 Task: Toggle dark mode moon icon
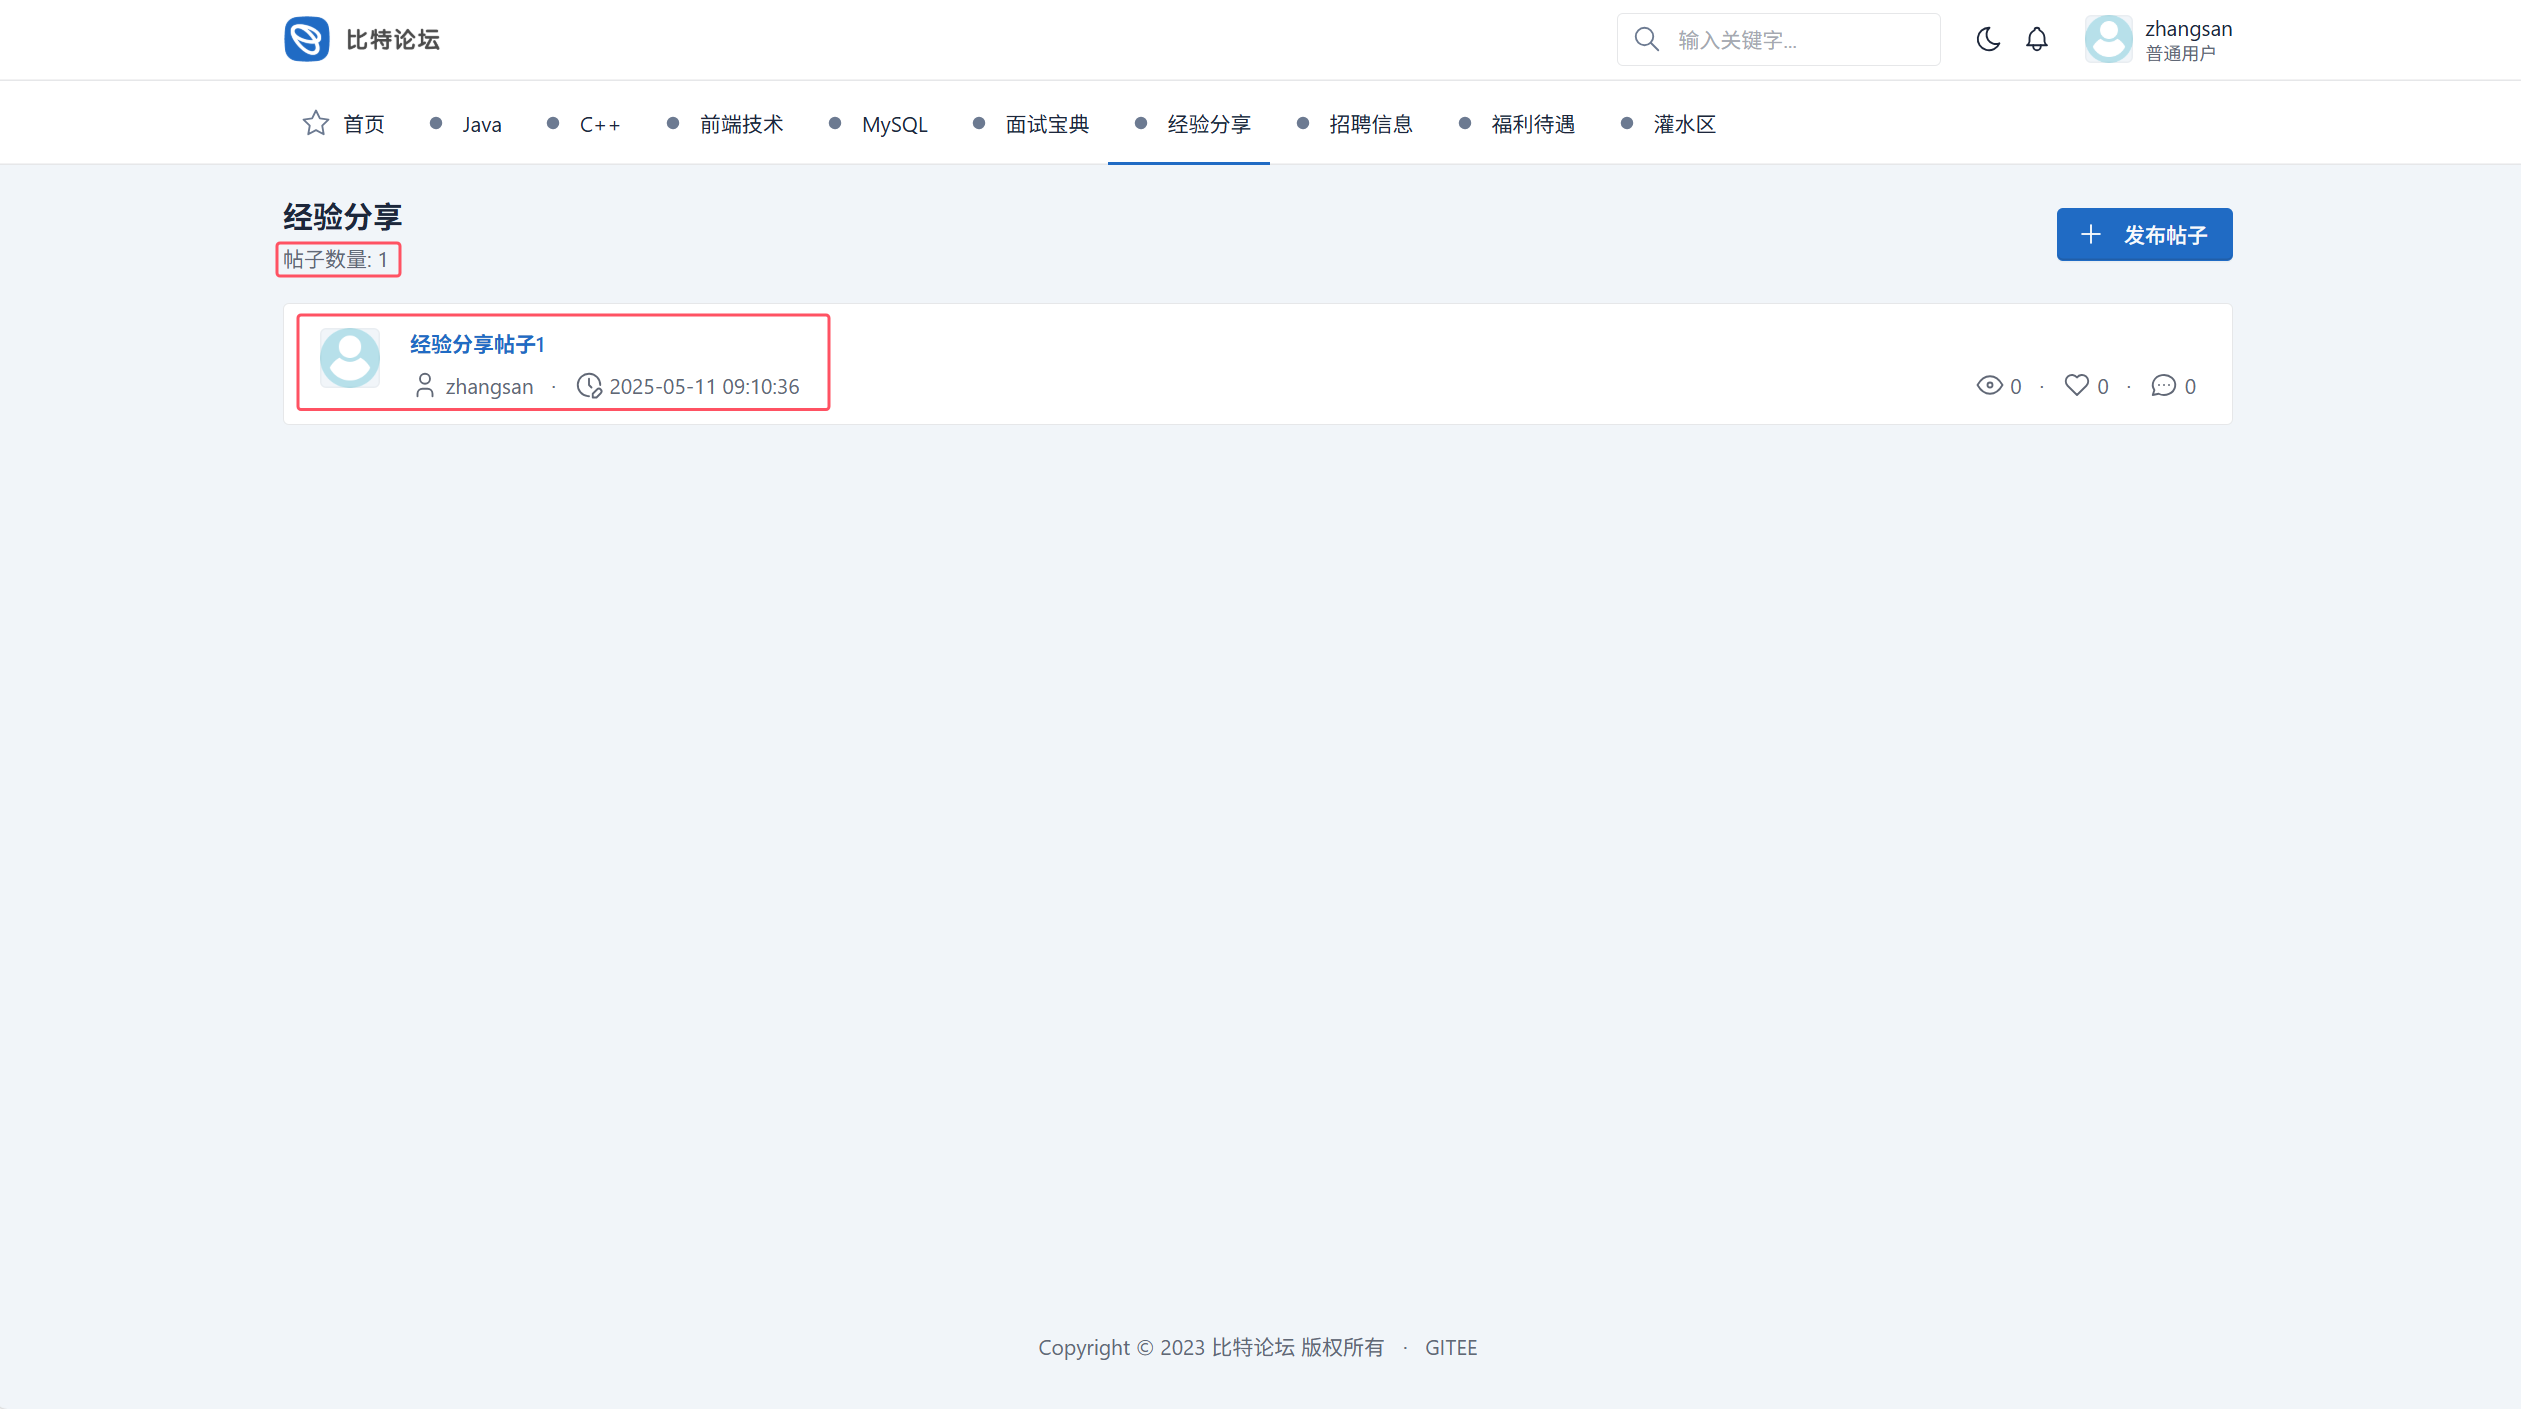coord(1988,39)
